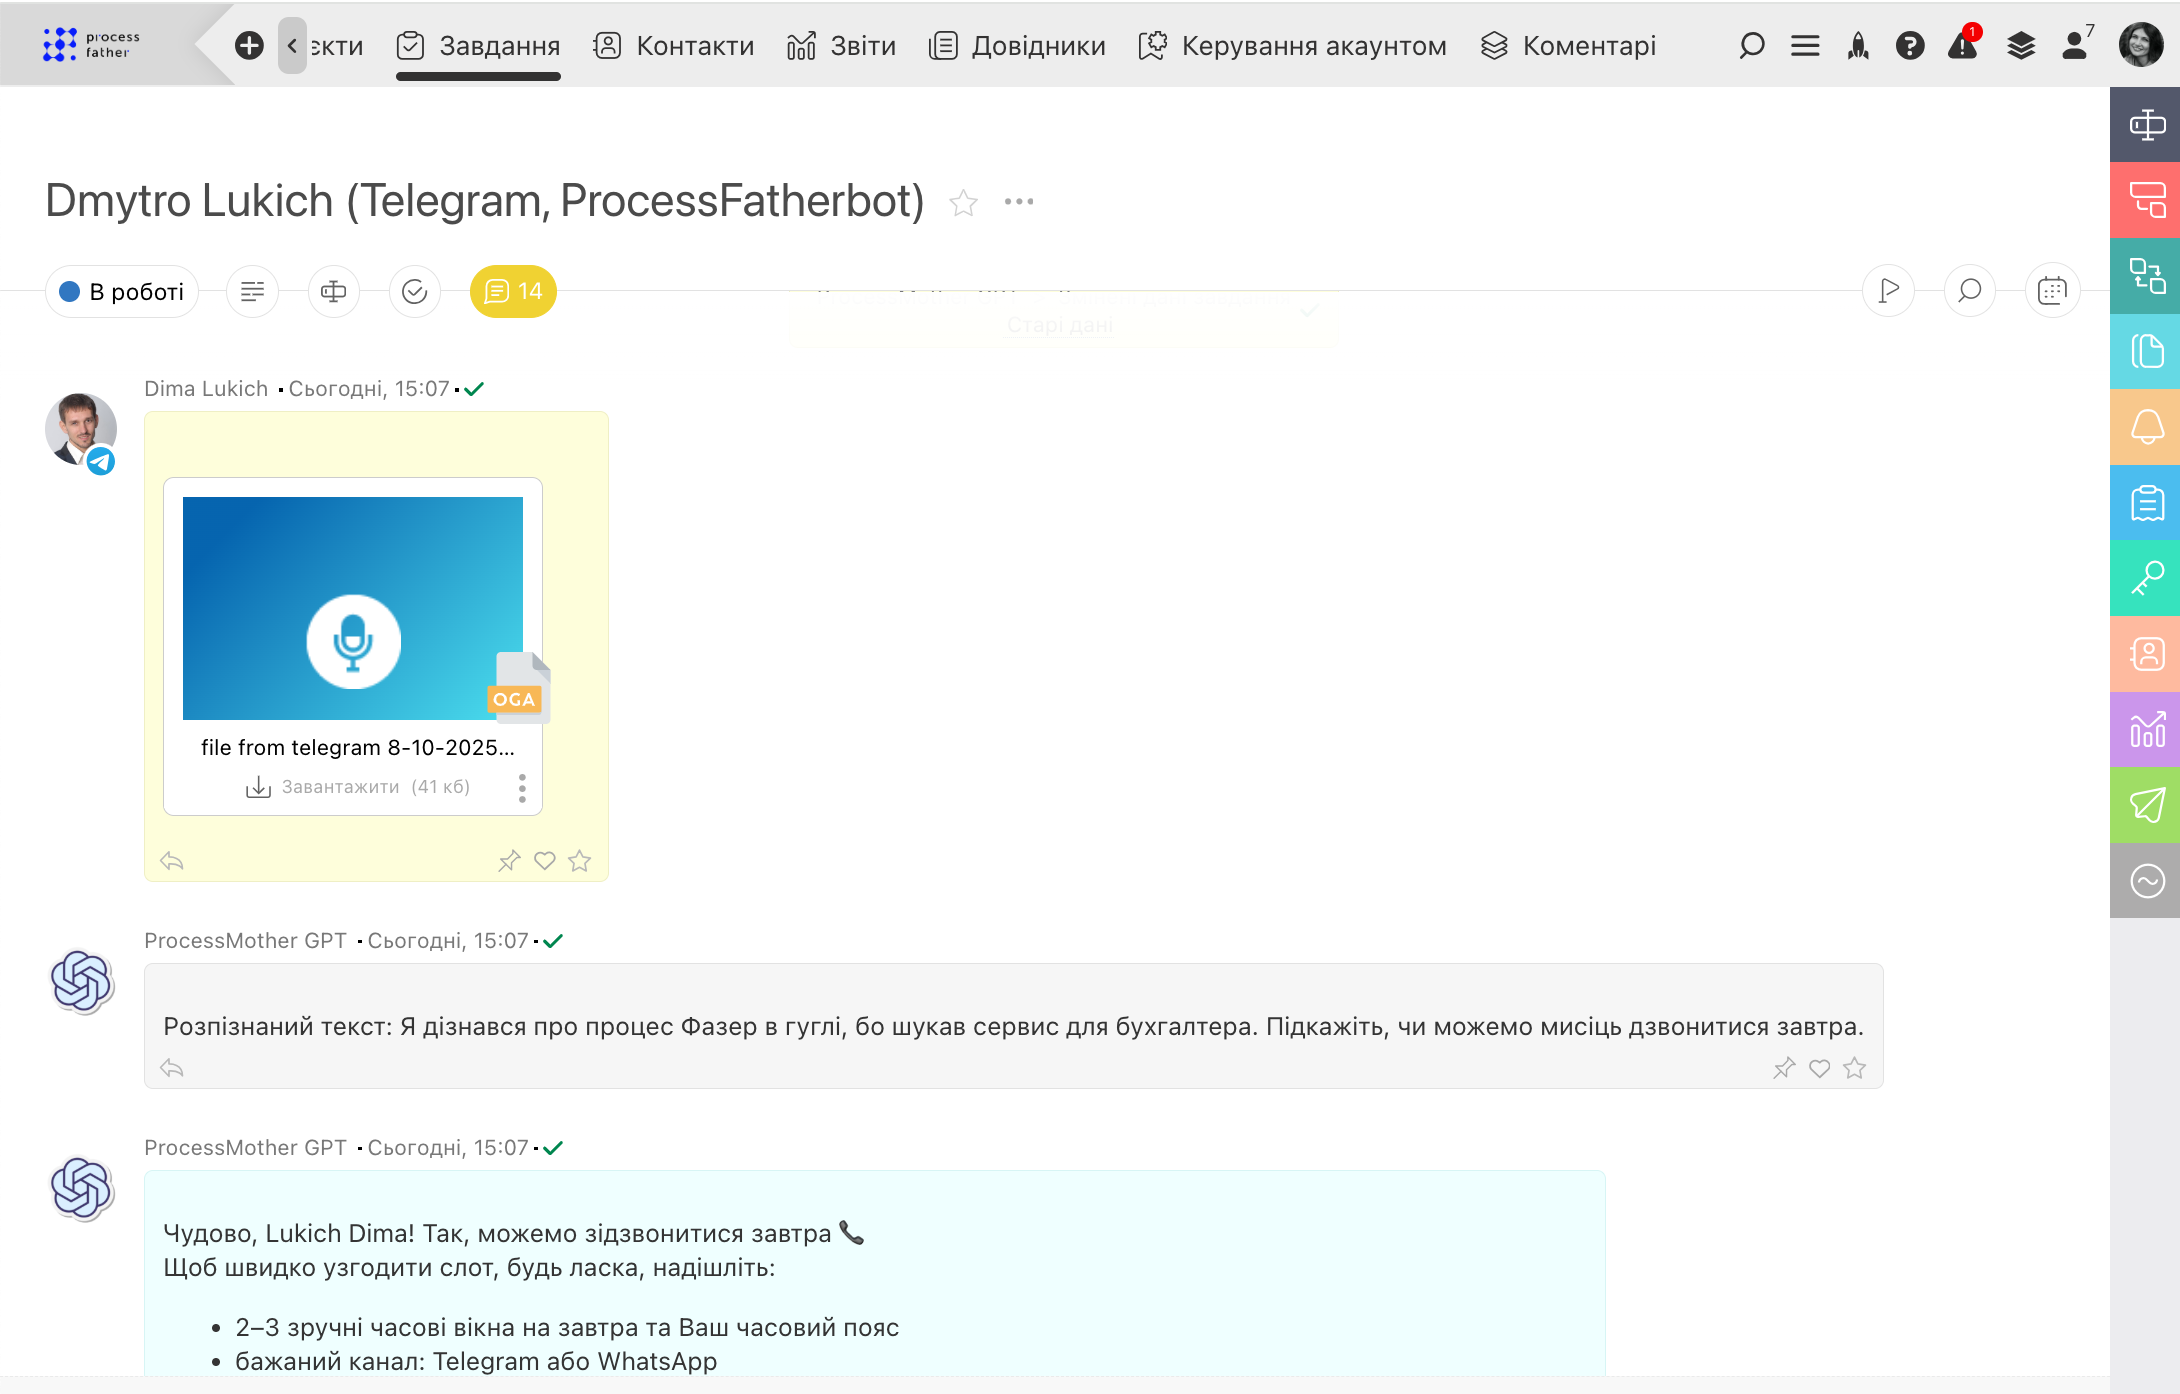
Task: Open the three-dots menu beside the task title
Action: (1018, 202)
